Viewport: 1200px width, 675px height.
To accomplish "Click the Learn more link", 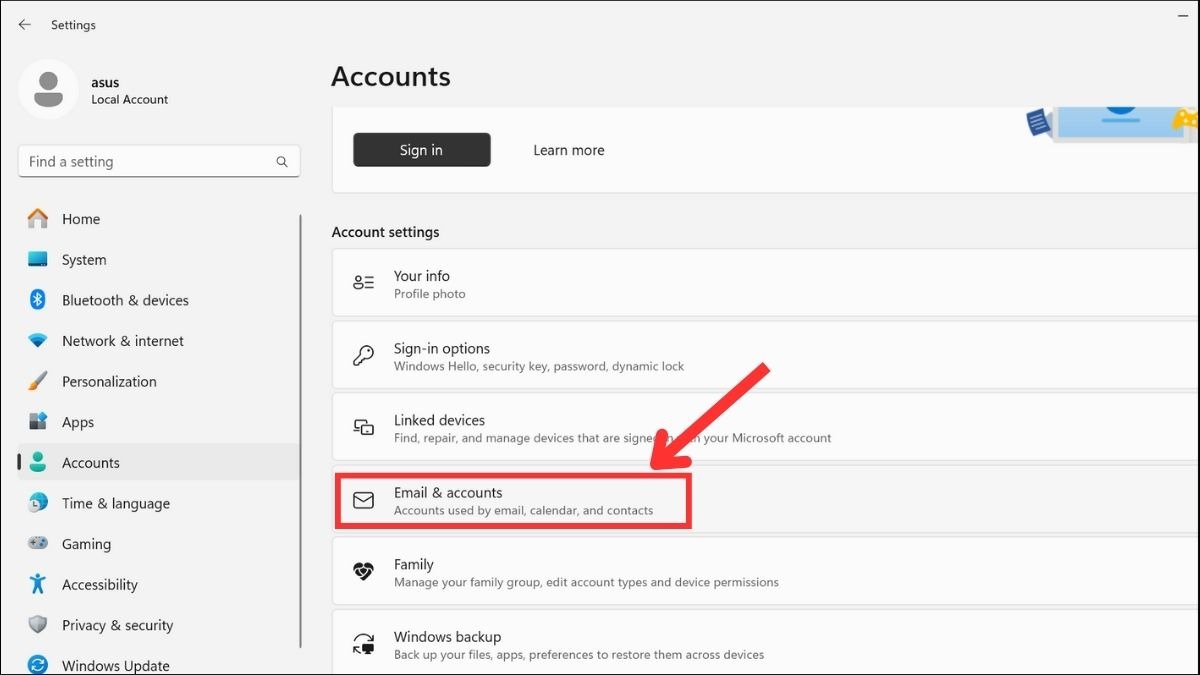I will [569, 150].
